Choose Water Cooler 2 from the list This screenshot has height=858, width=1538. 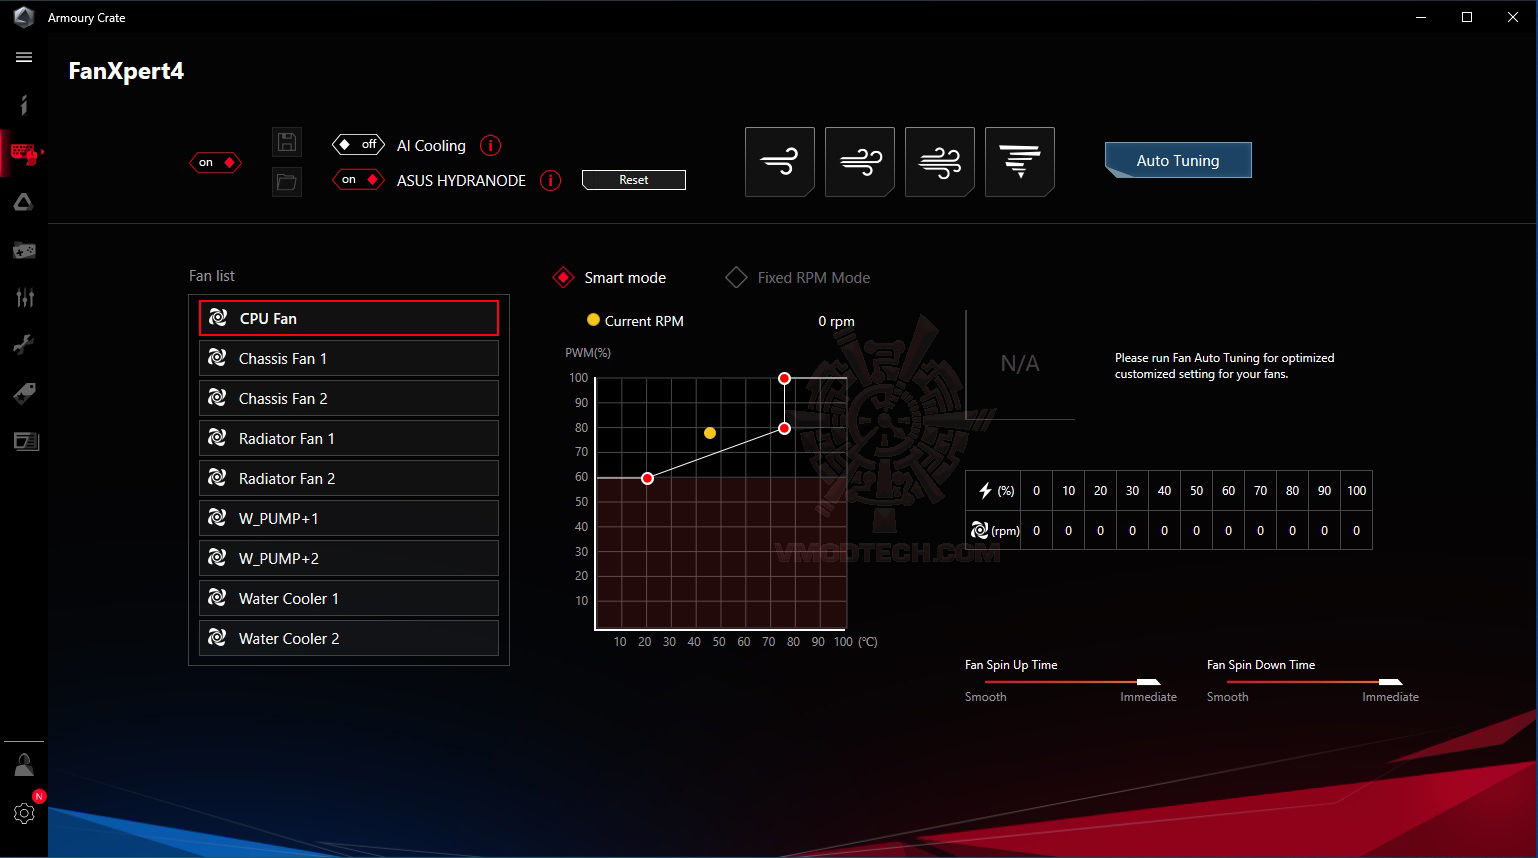point(349,638)
